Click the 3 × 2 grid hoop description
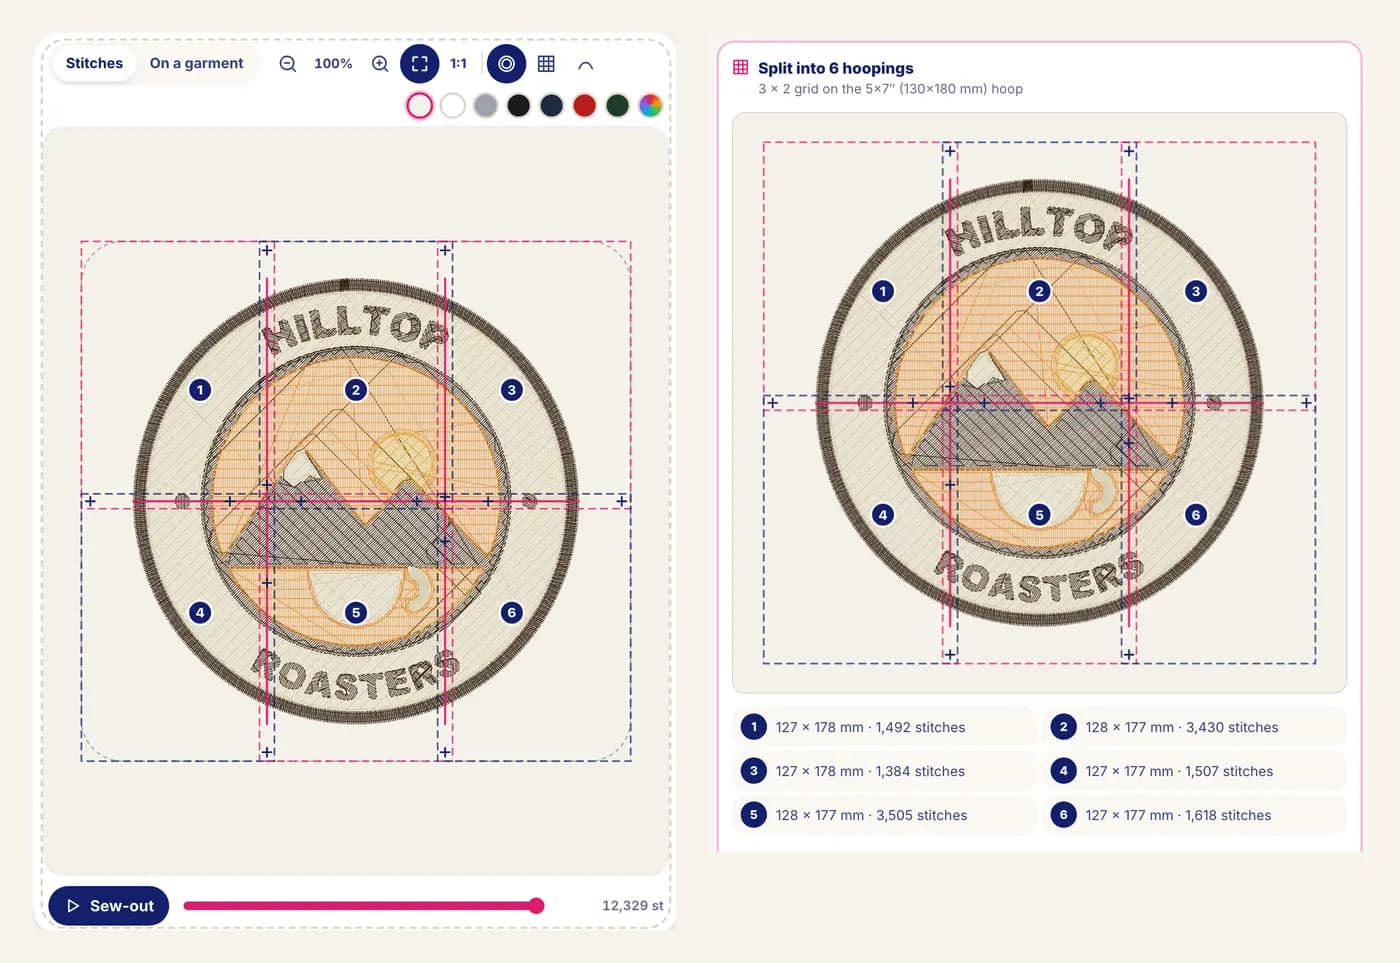The height and width of the screenshot is (963, 1400). coord(890,89)
